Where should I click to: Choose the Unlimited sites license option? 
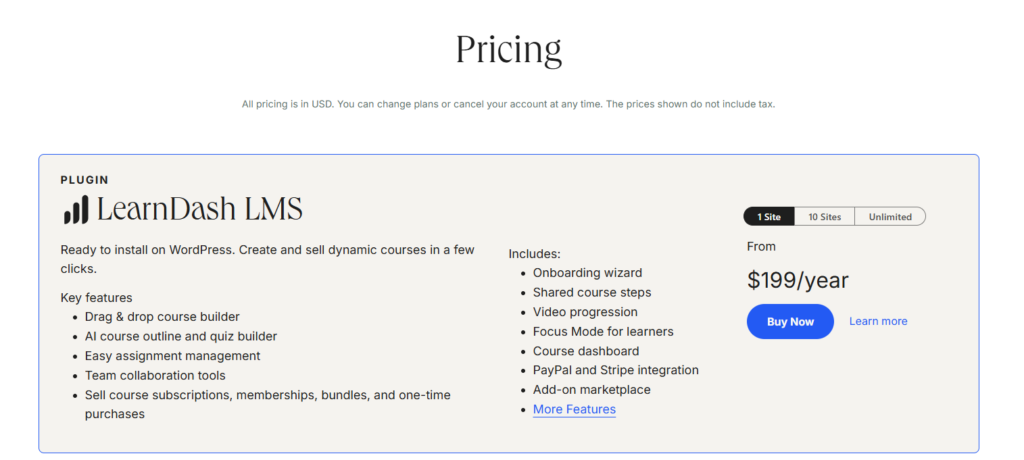890,217
